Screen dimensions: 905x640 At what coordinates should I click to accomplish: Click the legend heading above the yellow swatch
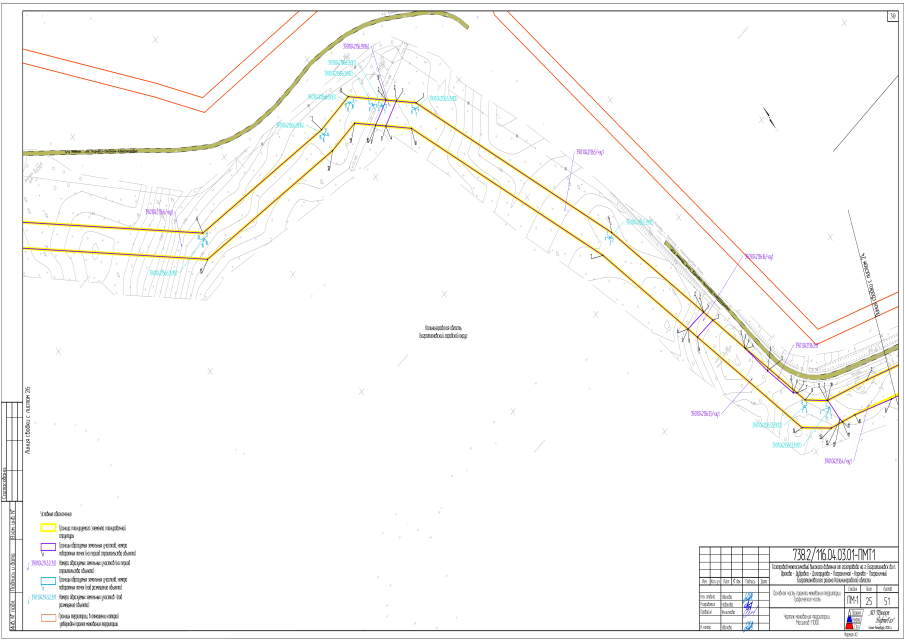click(56, 513)
